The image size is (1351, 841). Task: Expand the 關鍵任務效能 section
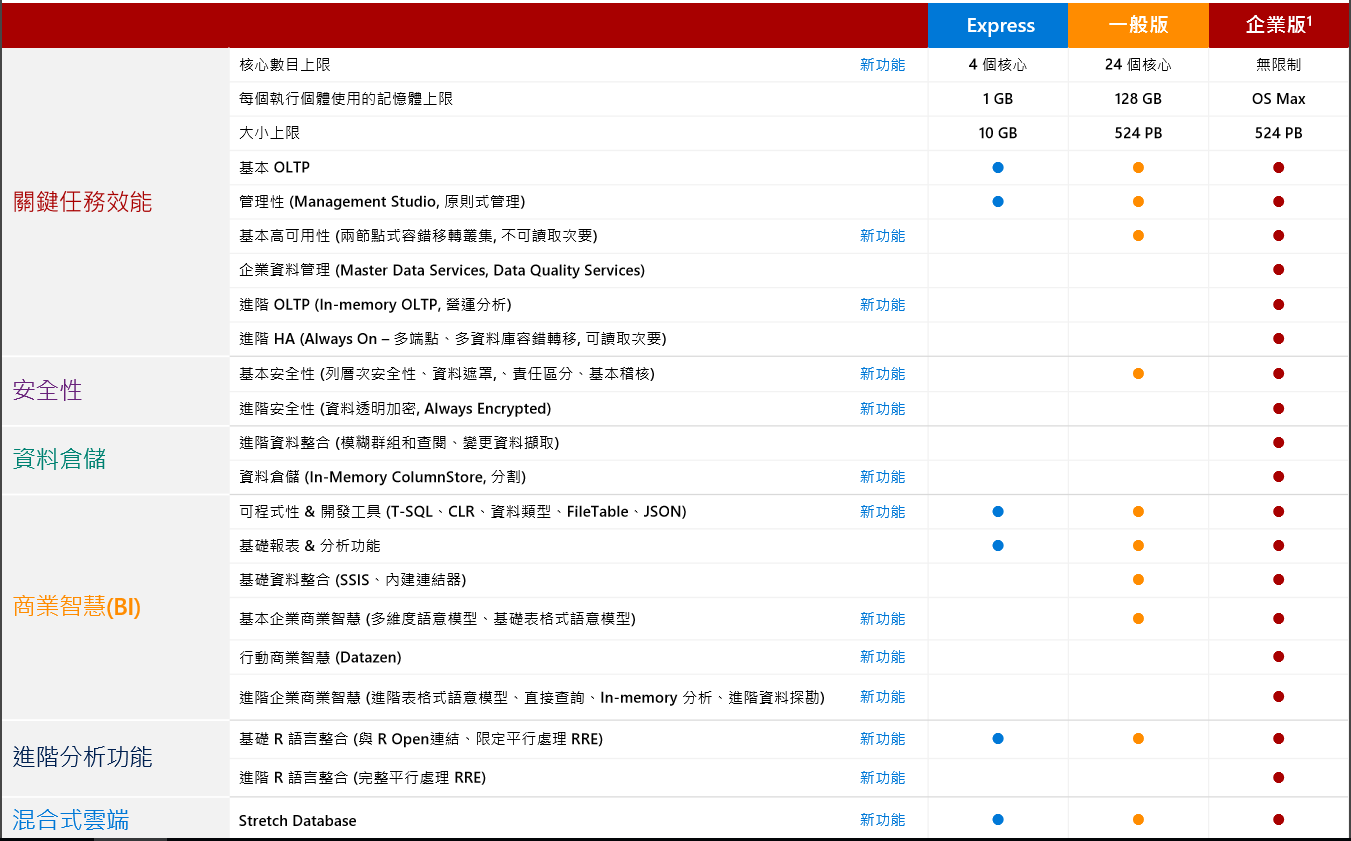[81, 201]
